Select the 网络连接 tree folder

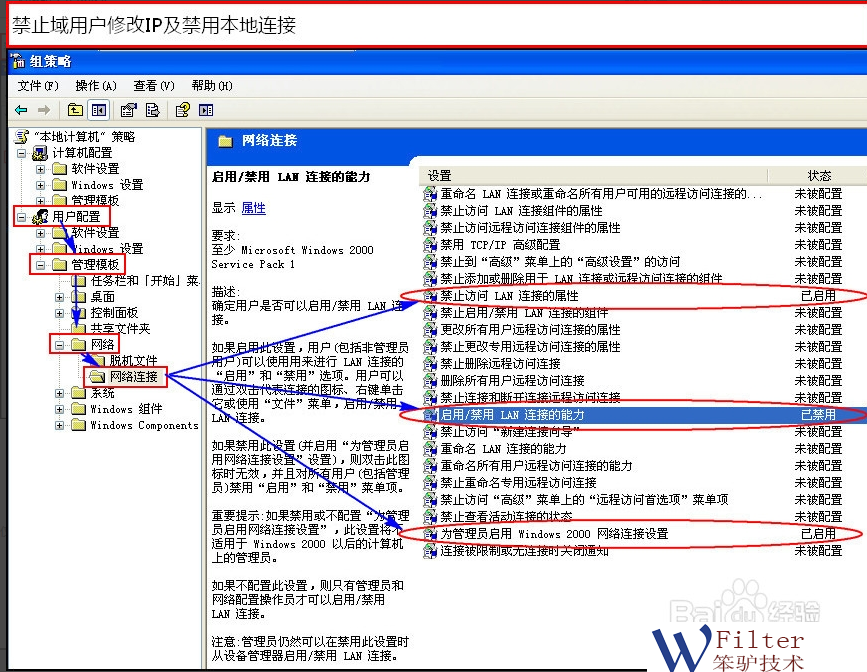(x=133, y=377)
